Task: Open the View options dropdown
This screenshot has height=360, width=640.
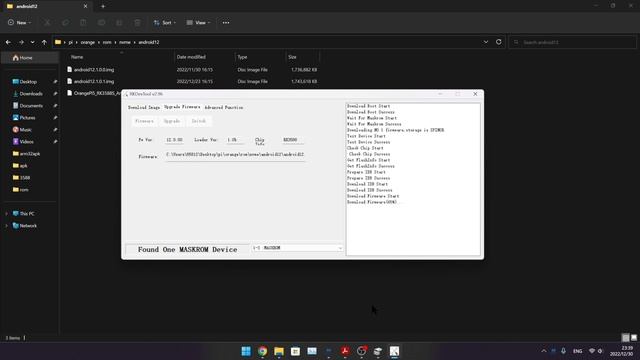Action: tap(198, 22)
